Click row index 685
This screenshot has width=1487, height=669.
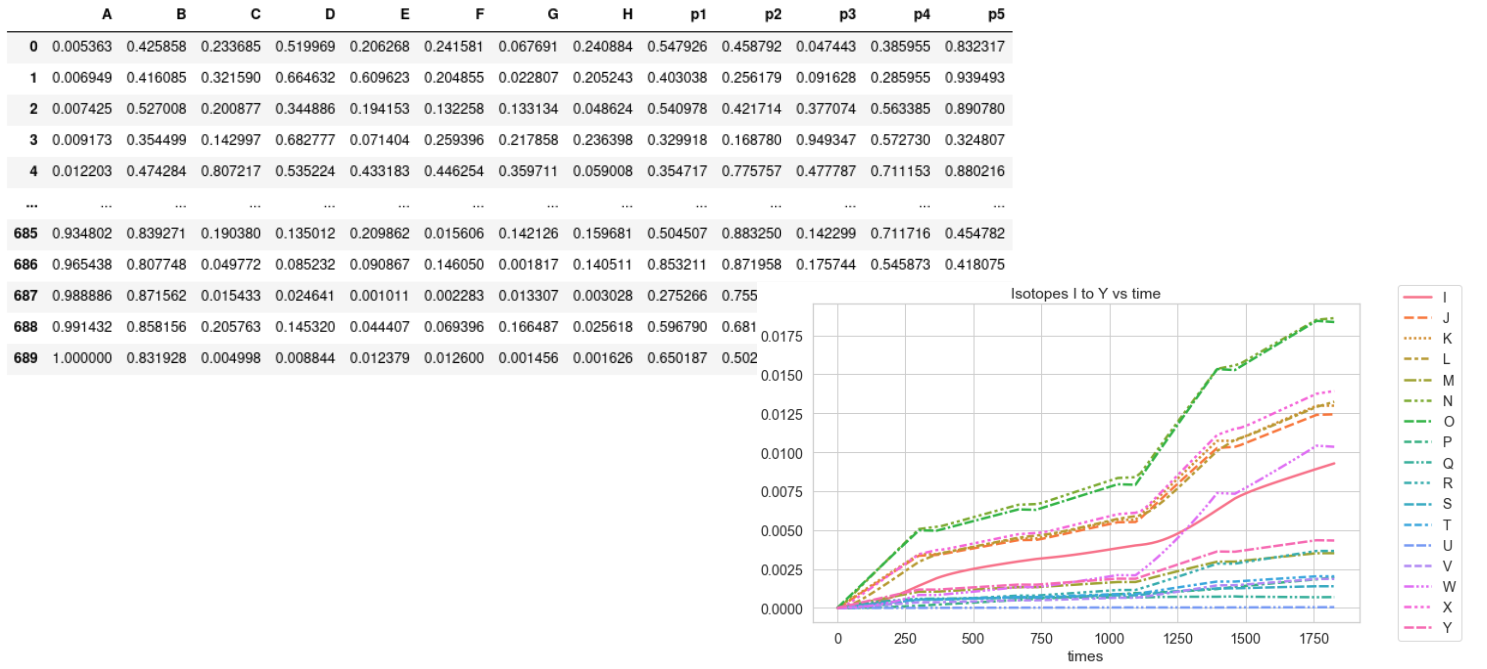pos(25,233)
